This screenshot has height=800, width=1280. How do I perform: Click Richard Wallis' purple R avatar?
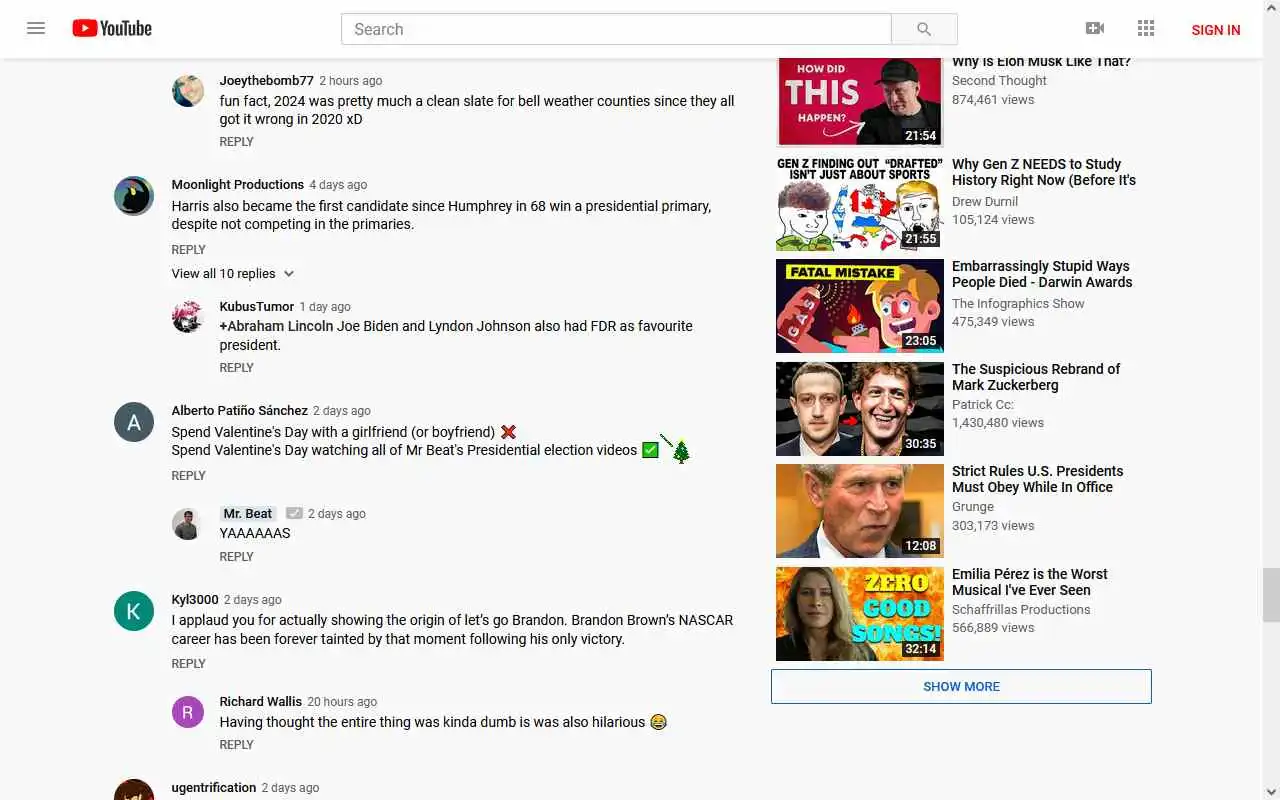click(188, 713)
